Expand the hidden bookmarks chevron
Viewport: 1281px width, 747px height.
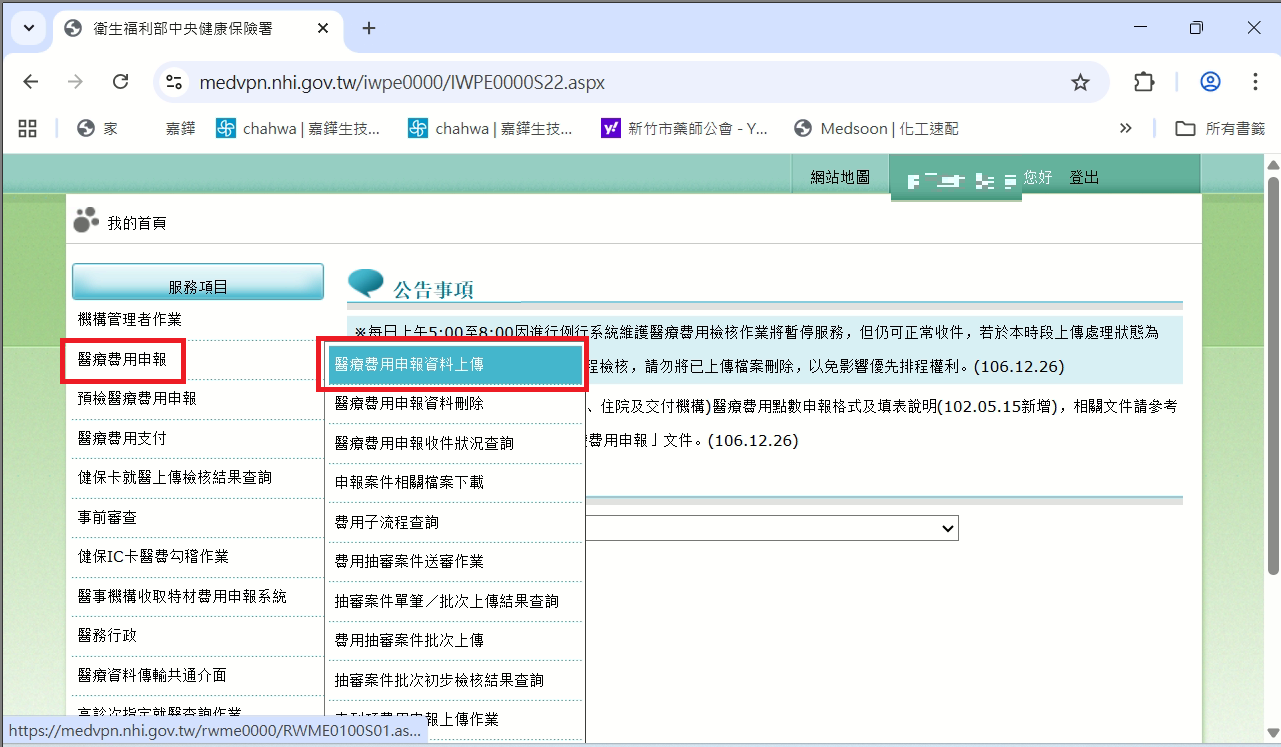[x=1125, y=128]
